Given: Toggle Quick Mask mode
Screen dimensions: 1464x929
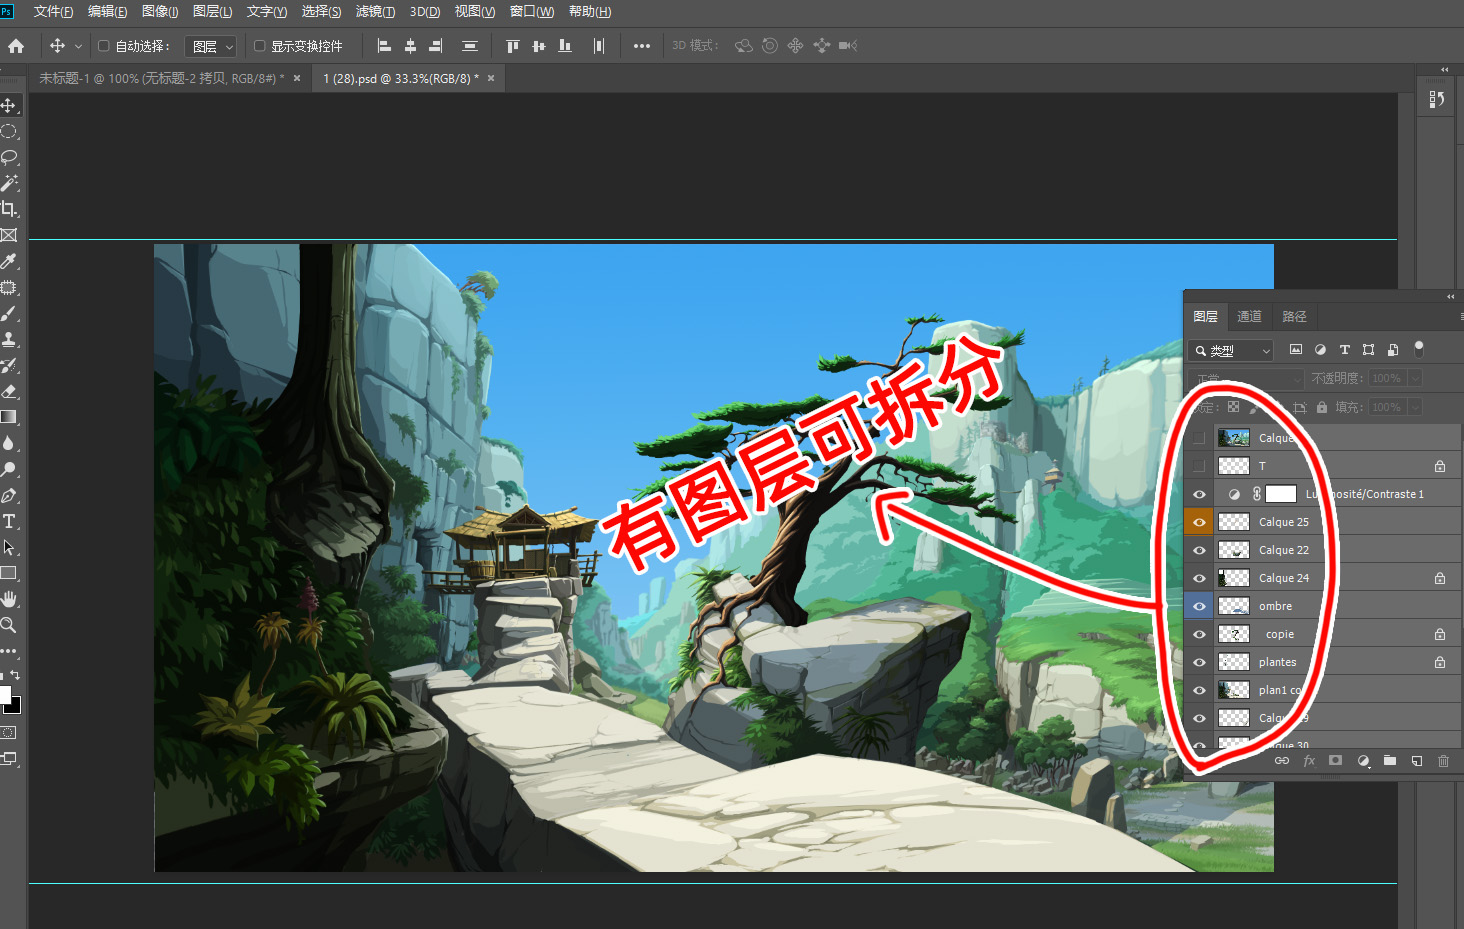Looking at the screenshot, I should click(8, 732).
